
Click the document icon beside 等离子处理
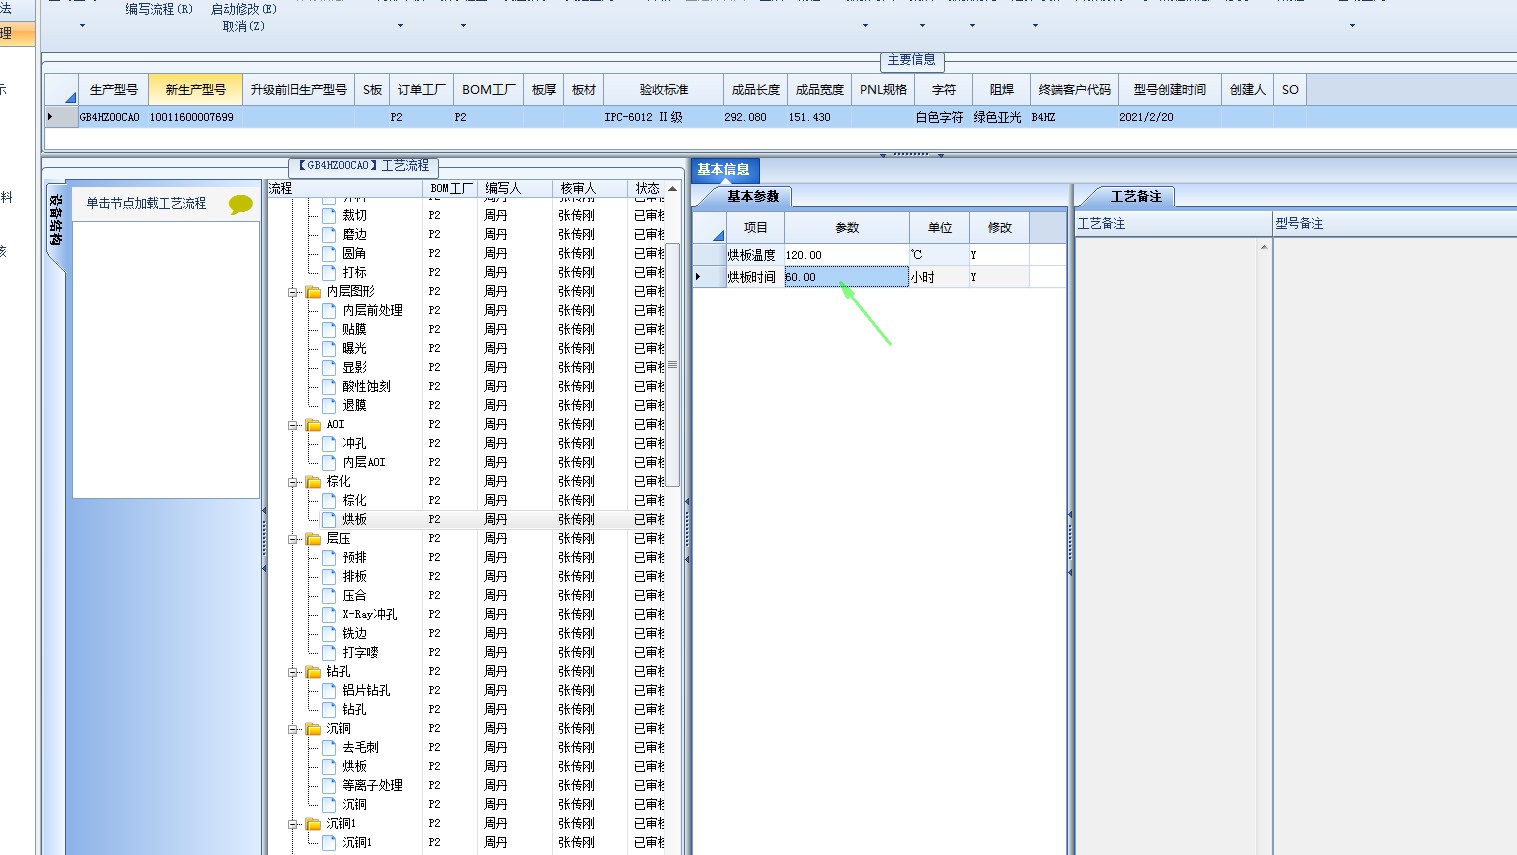(329, 785)
